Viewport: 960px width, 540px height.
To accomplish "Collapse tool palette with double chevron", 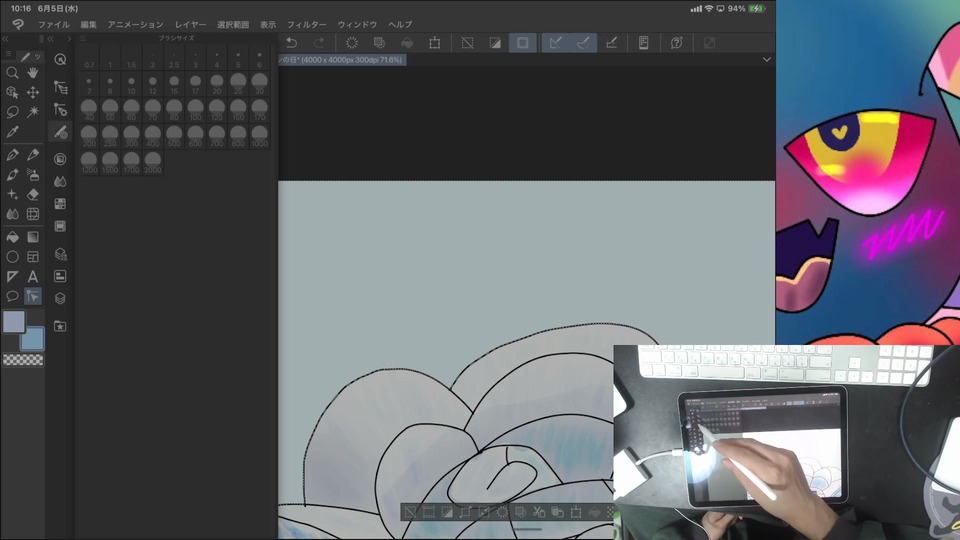I will tap(5, 39).
